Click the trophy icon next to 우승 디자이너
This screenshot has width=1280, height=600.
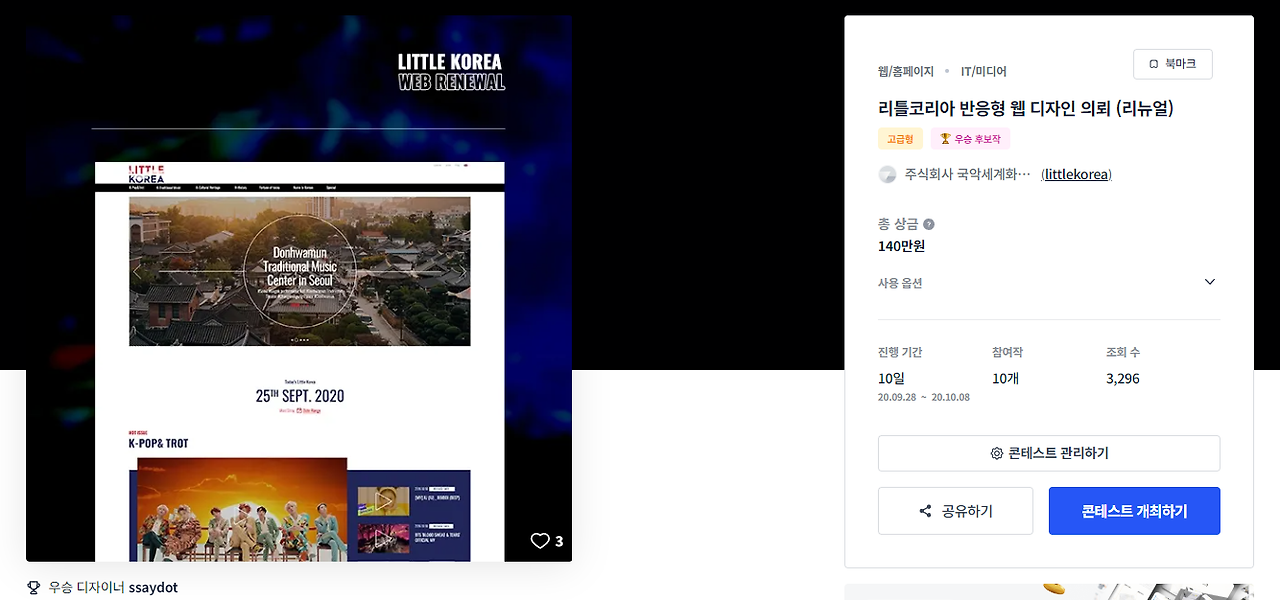[x=34, y=587]
